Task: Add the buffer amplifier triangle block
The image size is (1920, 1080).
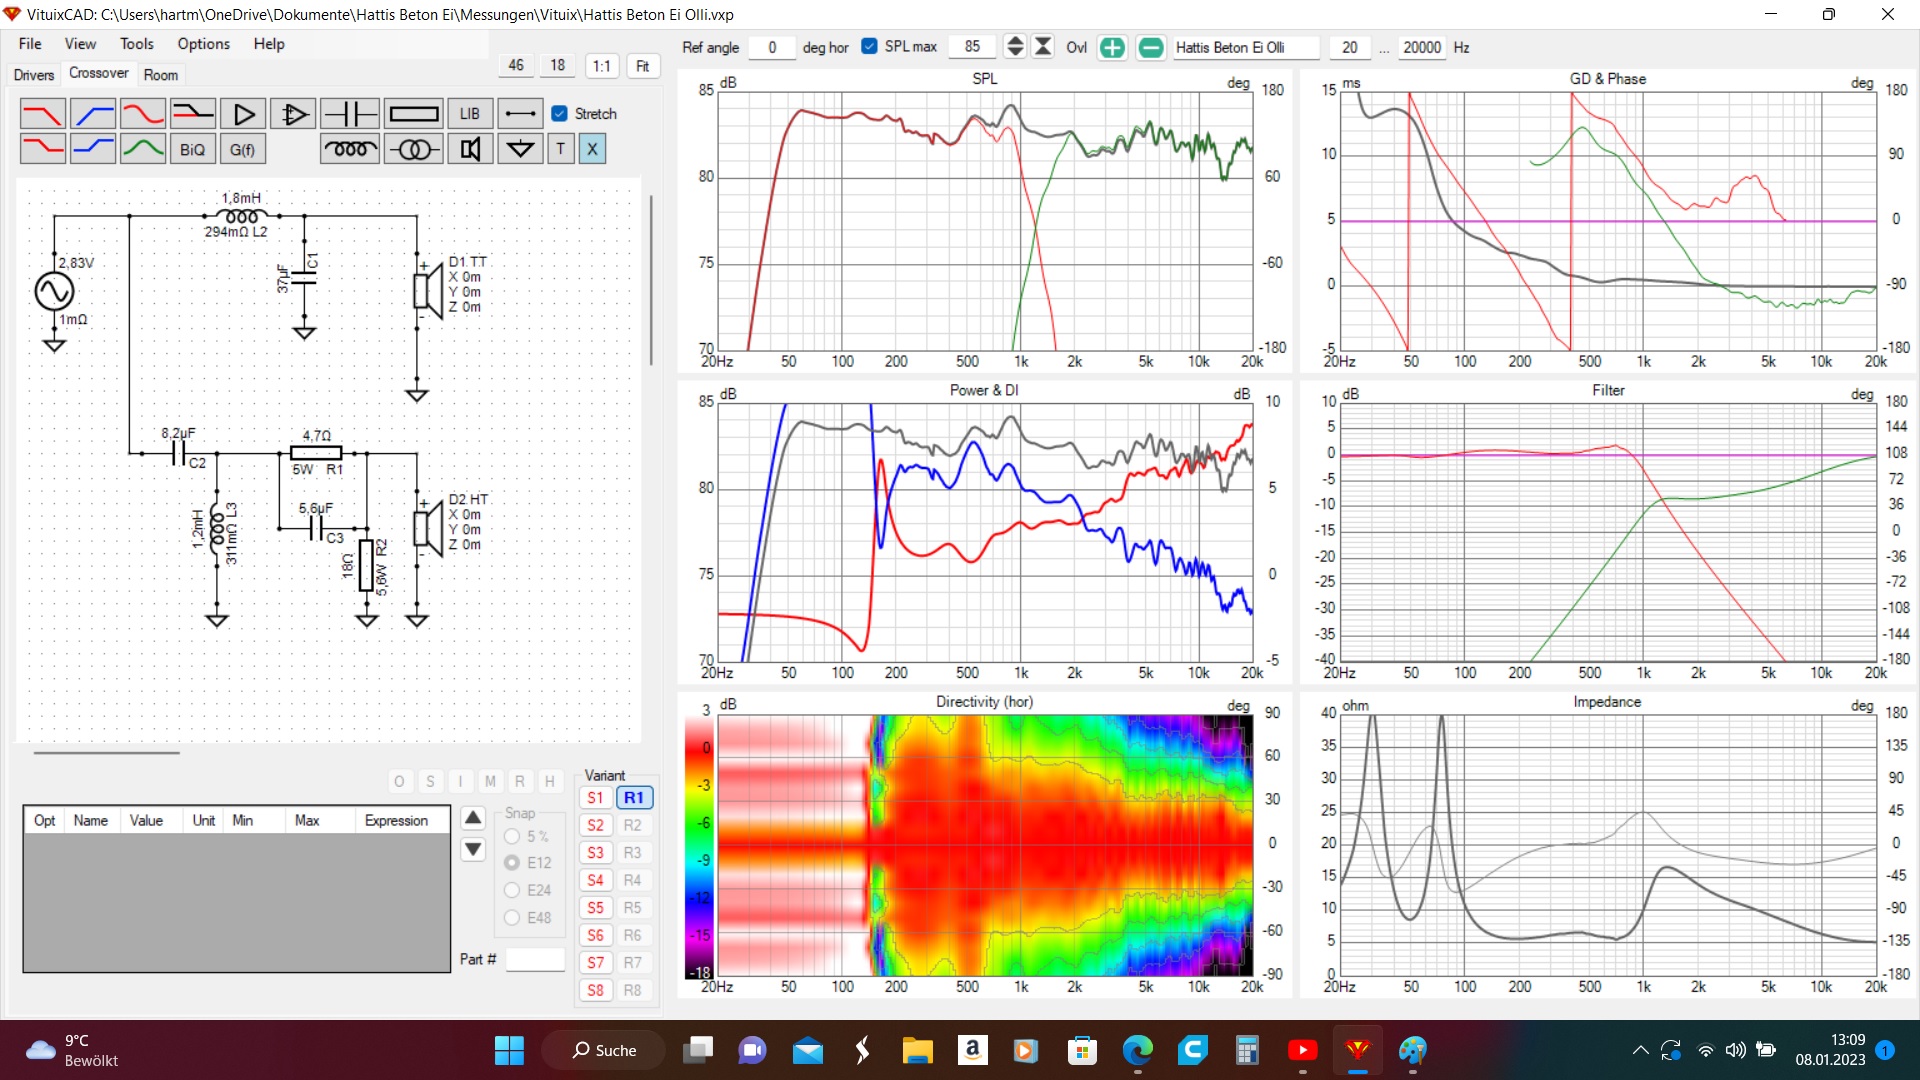Action: click(x=243, y=114)
